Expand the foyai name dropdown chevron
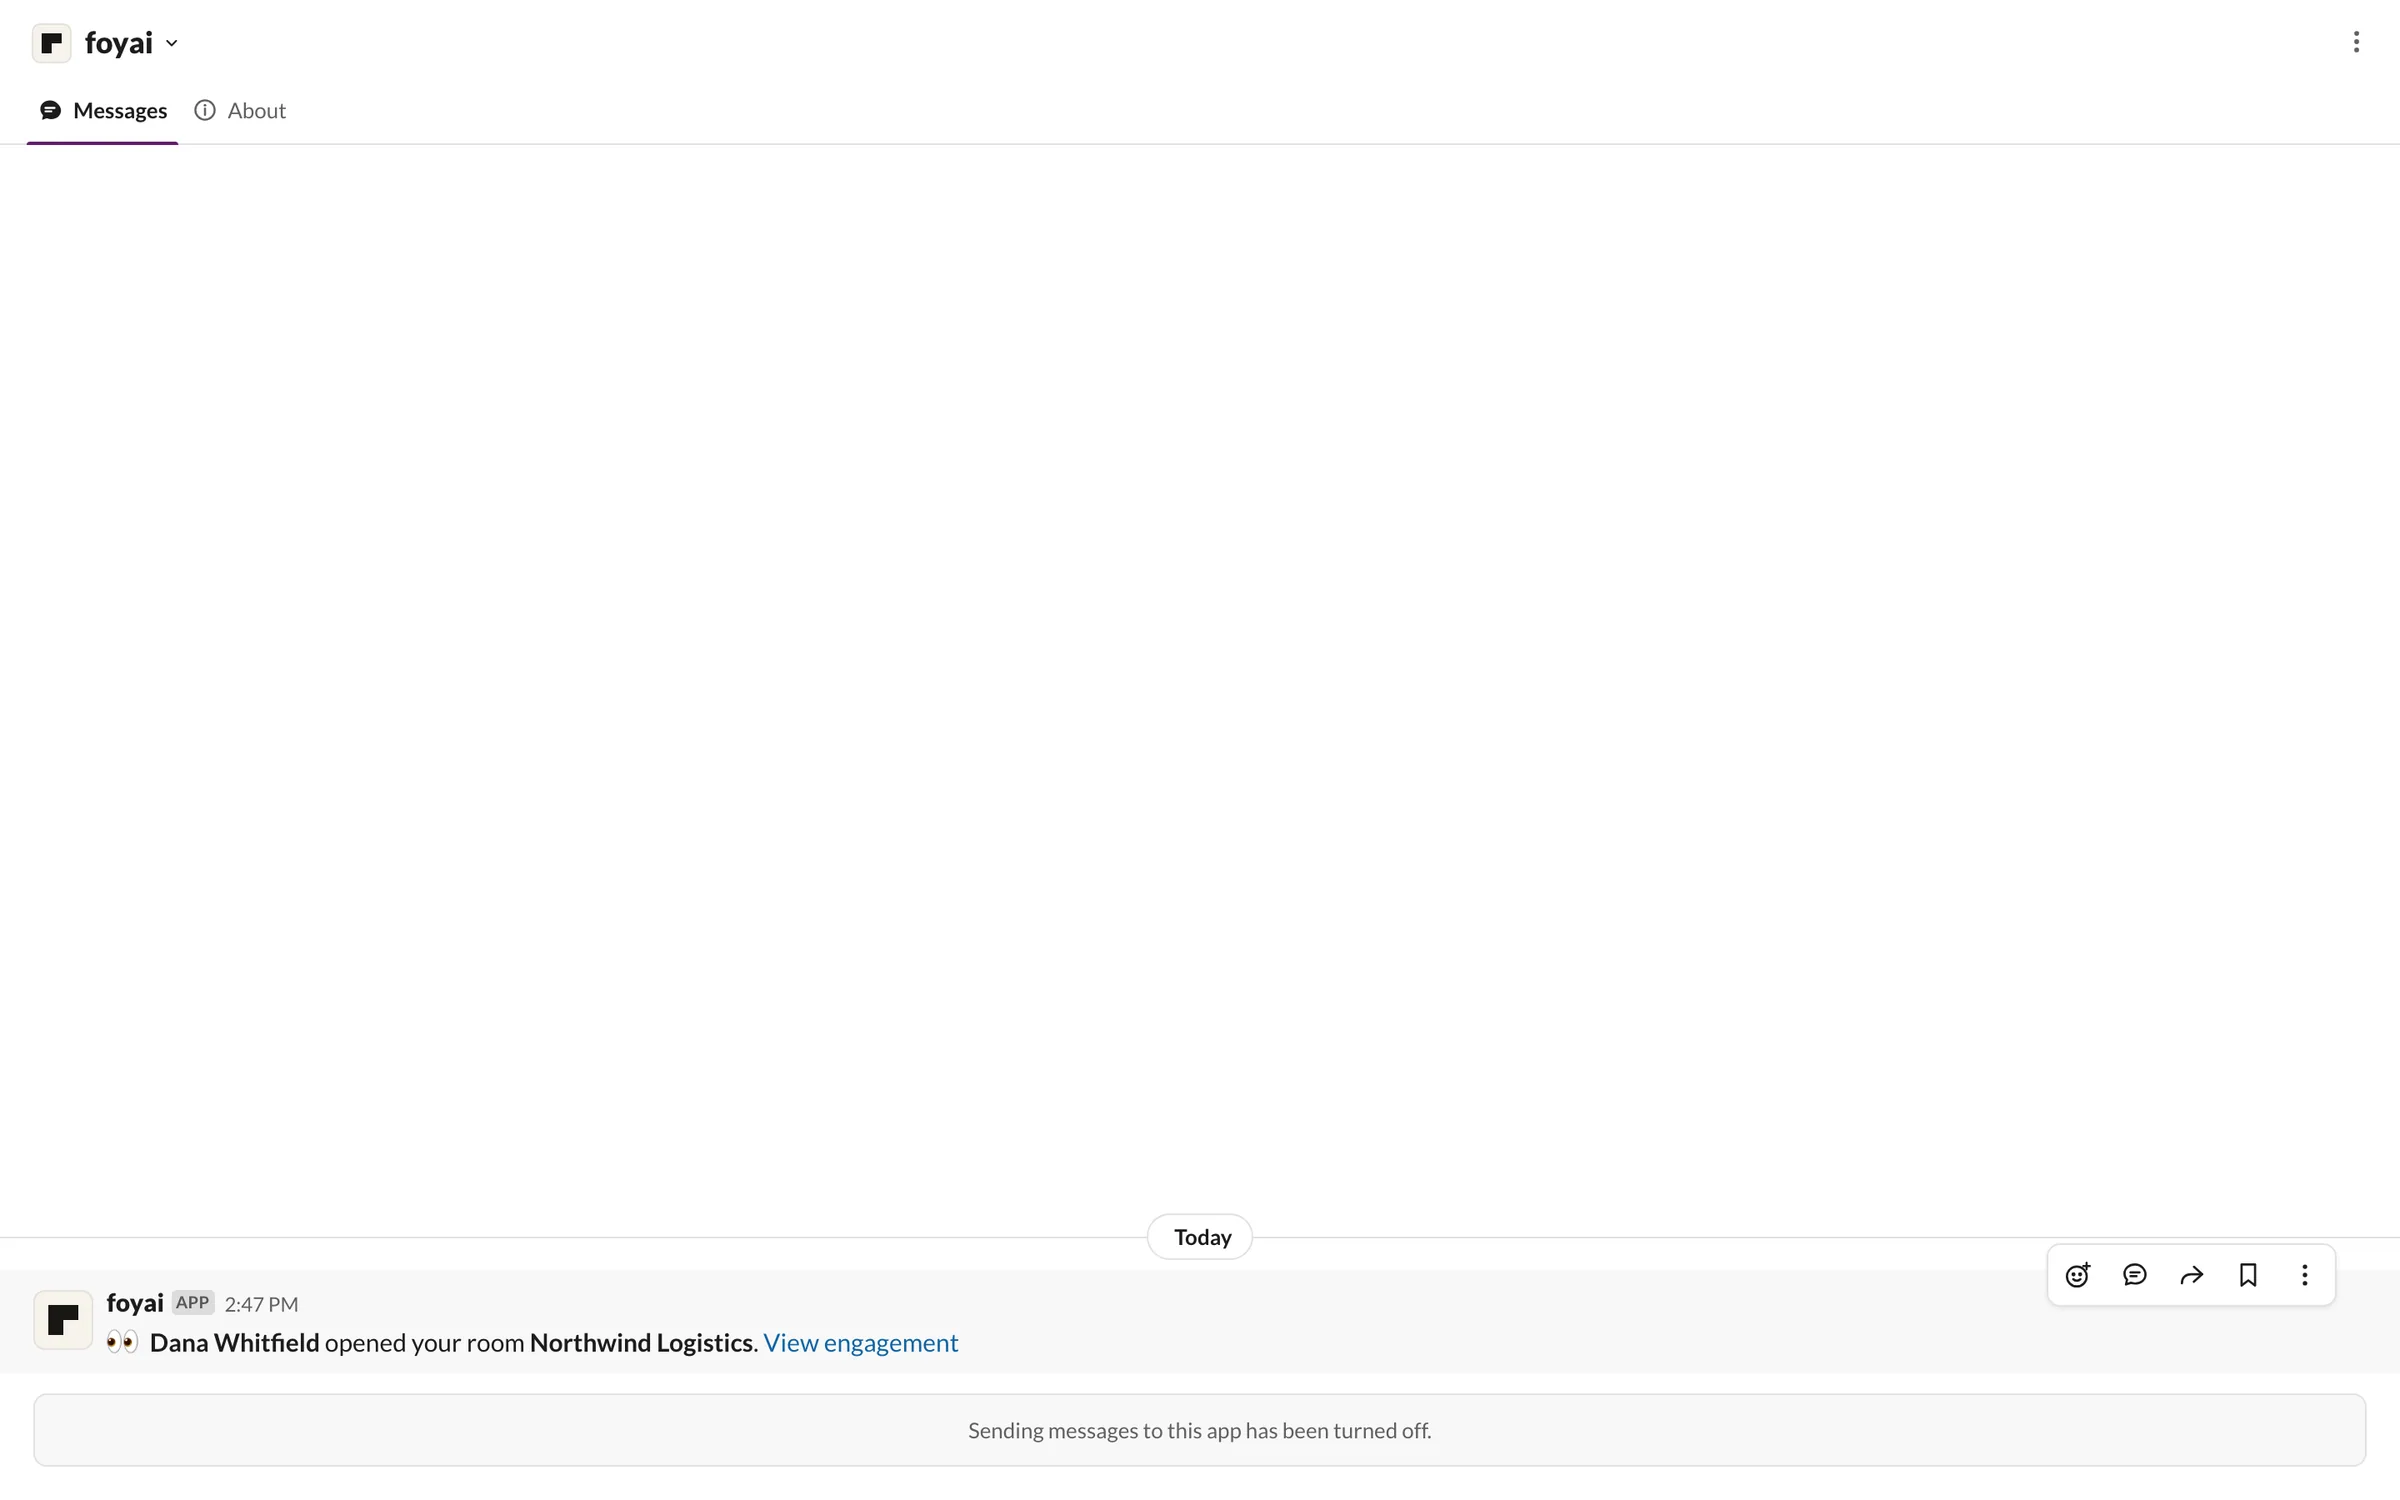 (x=172, y=43)
